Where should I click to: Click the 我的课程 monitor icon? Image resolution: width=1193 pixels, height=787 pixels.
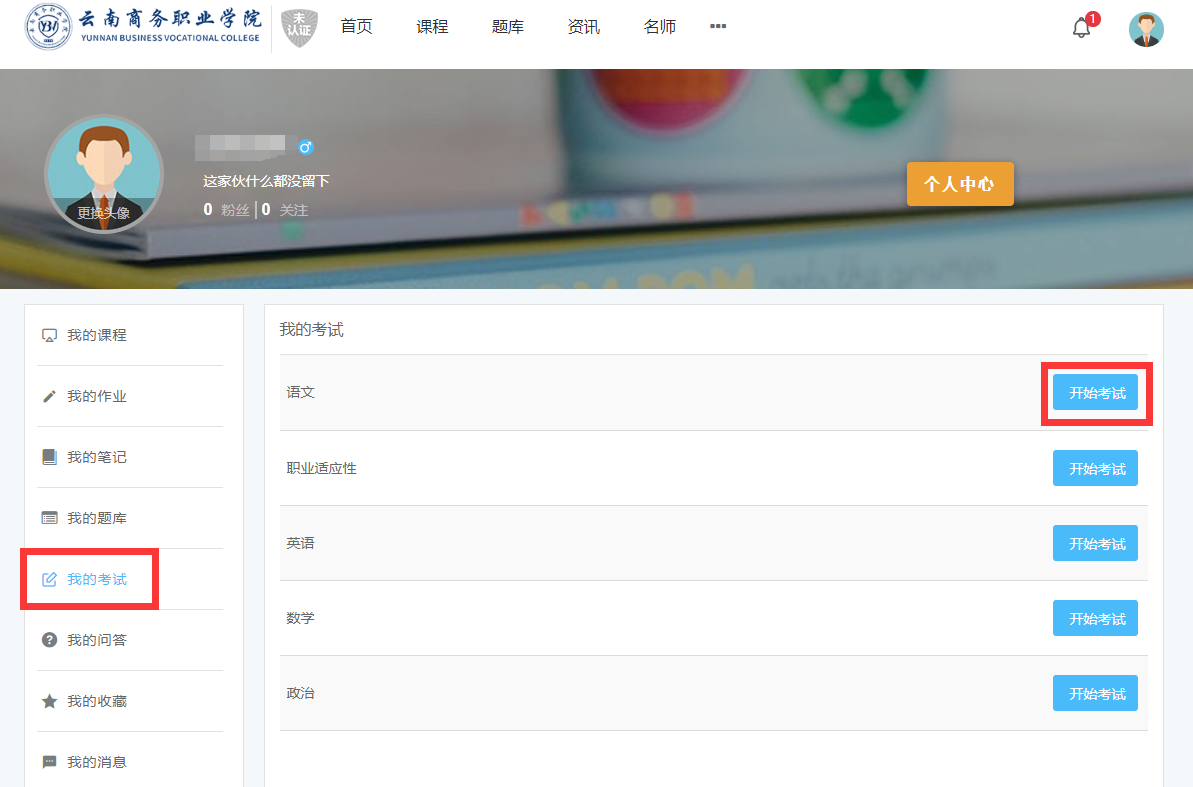coord(49,336)
